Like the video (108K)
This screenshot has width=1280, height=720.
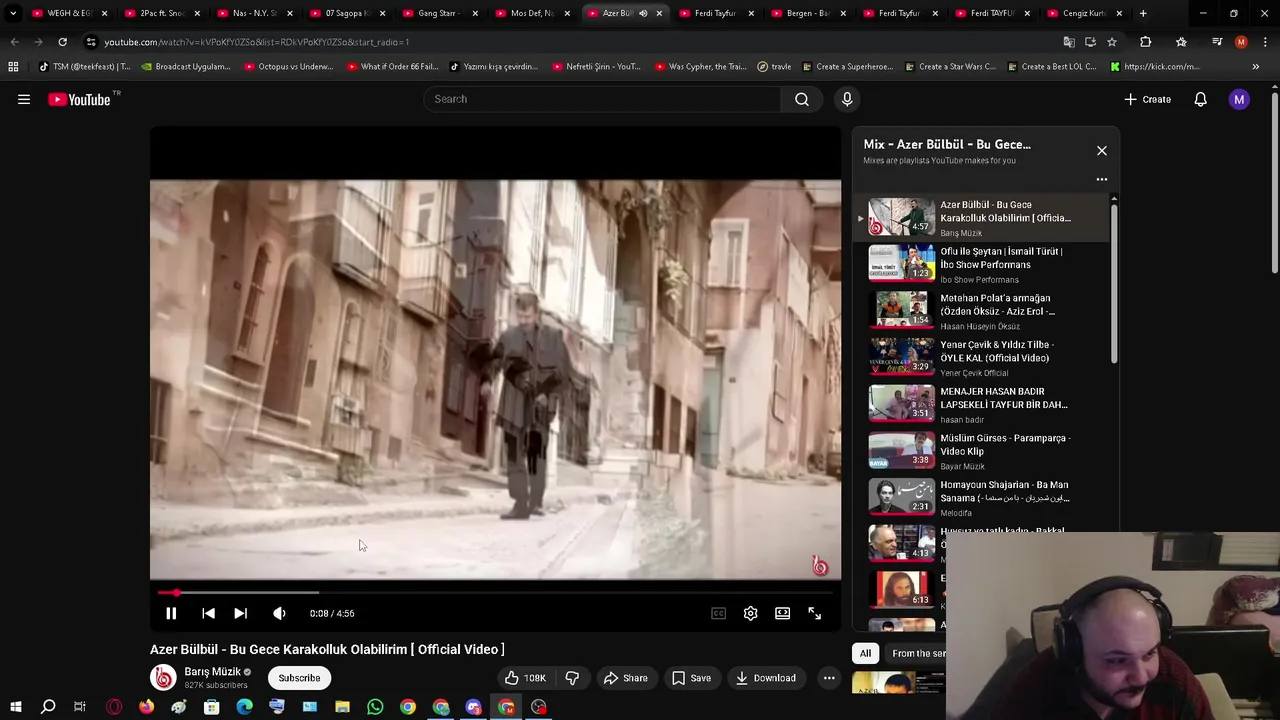point(525,678)
